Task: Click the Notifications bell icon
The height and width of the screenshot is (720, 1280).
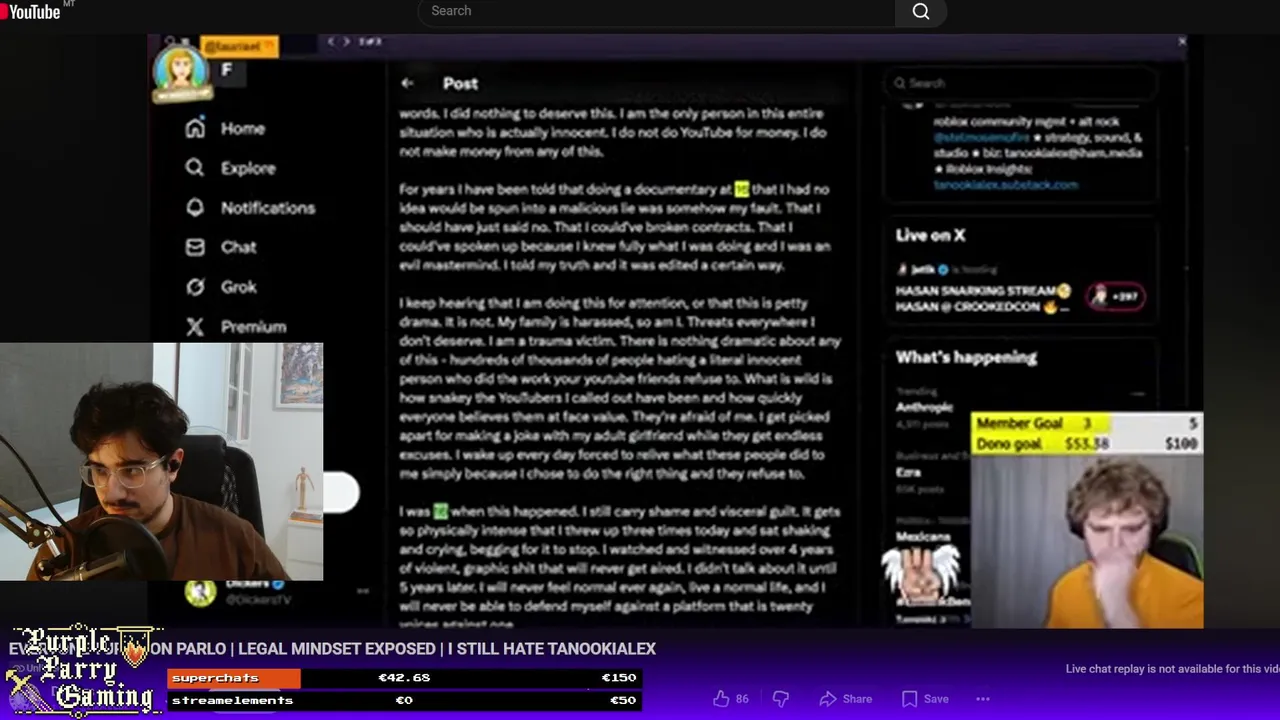Action: click(195, 208)
